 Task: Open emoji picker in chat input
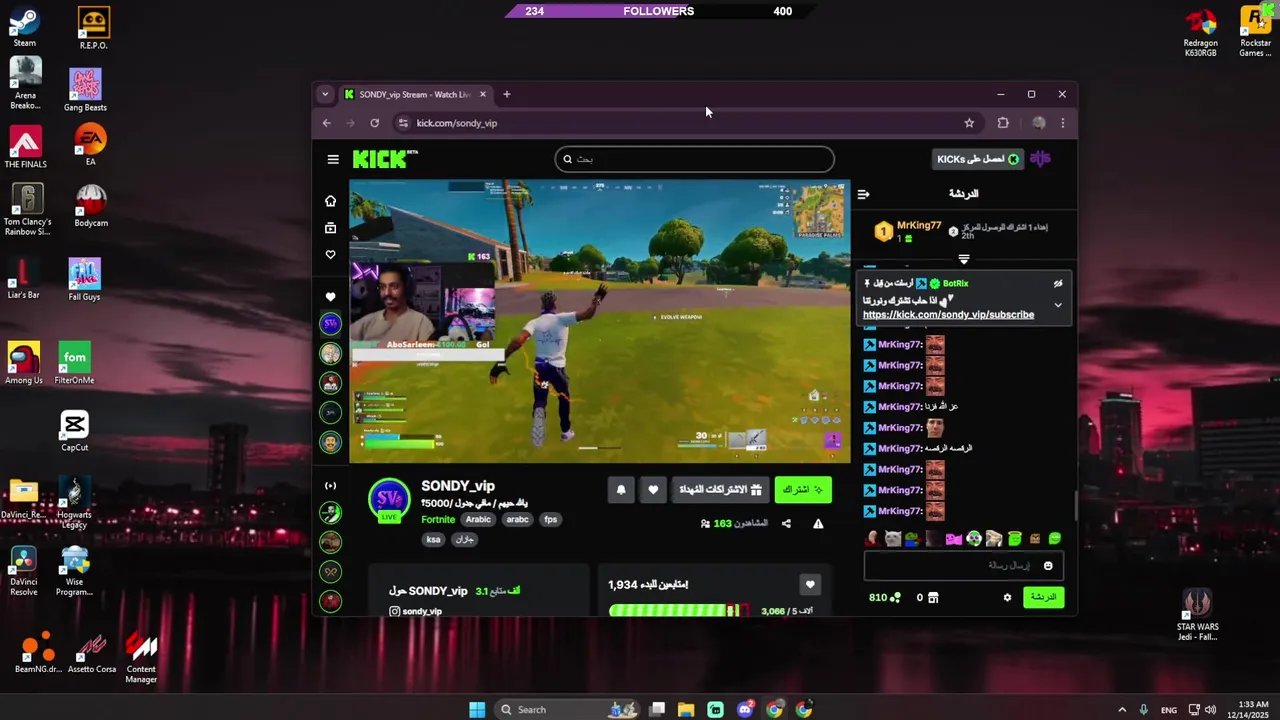[1048, 566]
